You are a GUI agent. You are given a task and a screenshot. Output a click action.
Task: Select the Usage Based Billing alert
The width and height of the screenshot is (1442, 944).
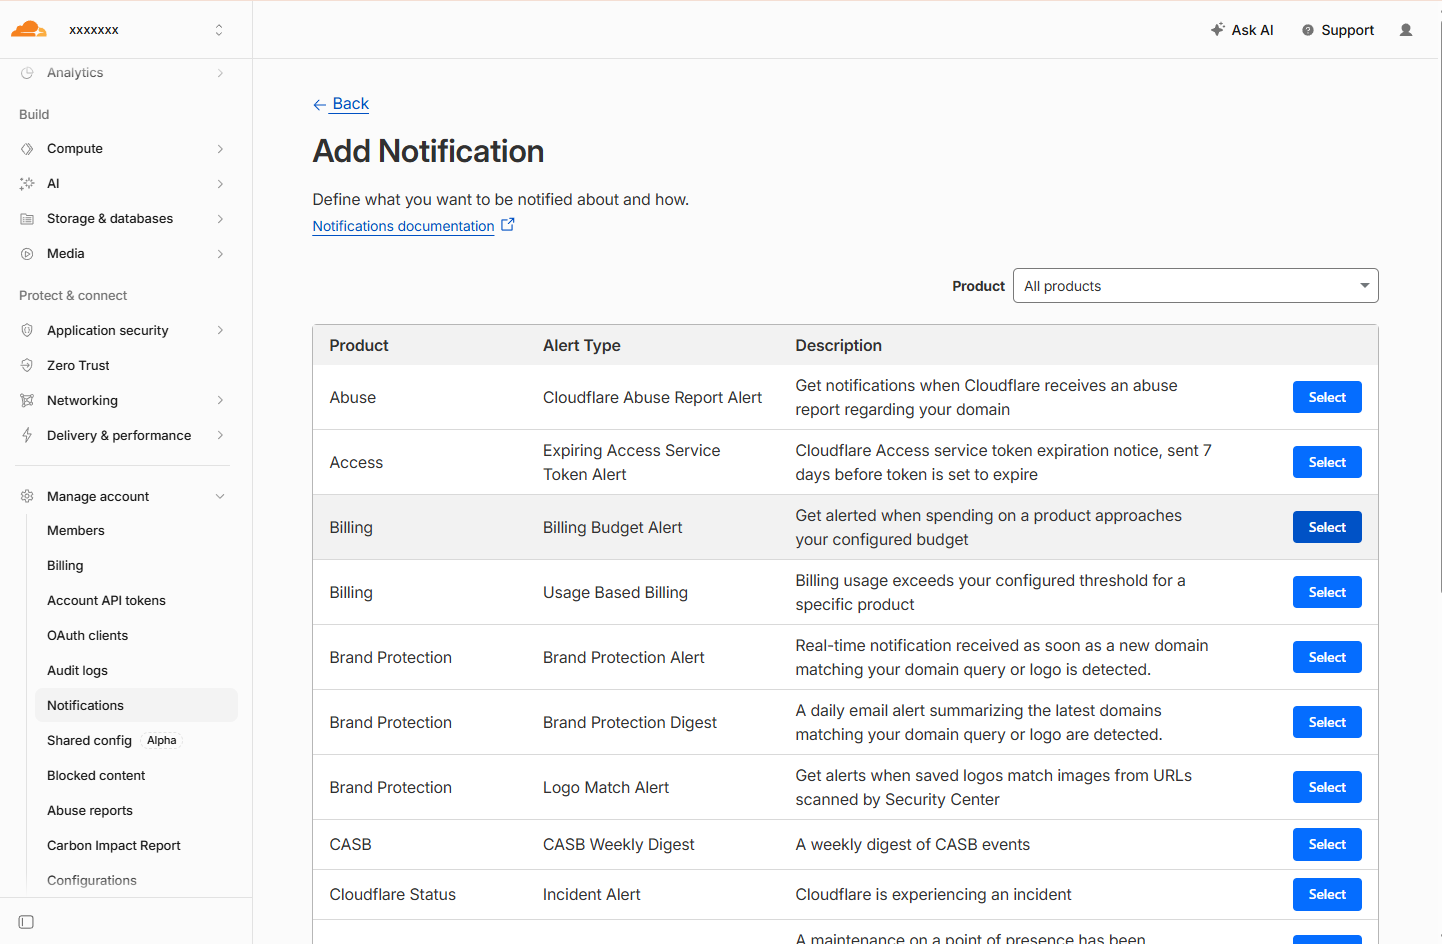click(x=1327, y=592)
